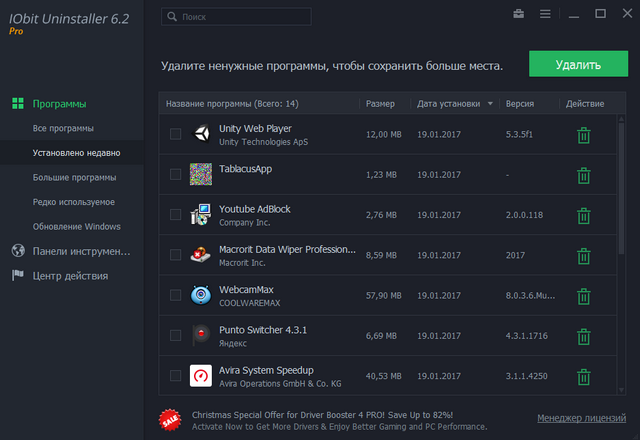
Task: Open the hamburger menu in title bar
Action: coord(545,15)
